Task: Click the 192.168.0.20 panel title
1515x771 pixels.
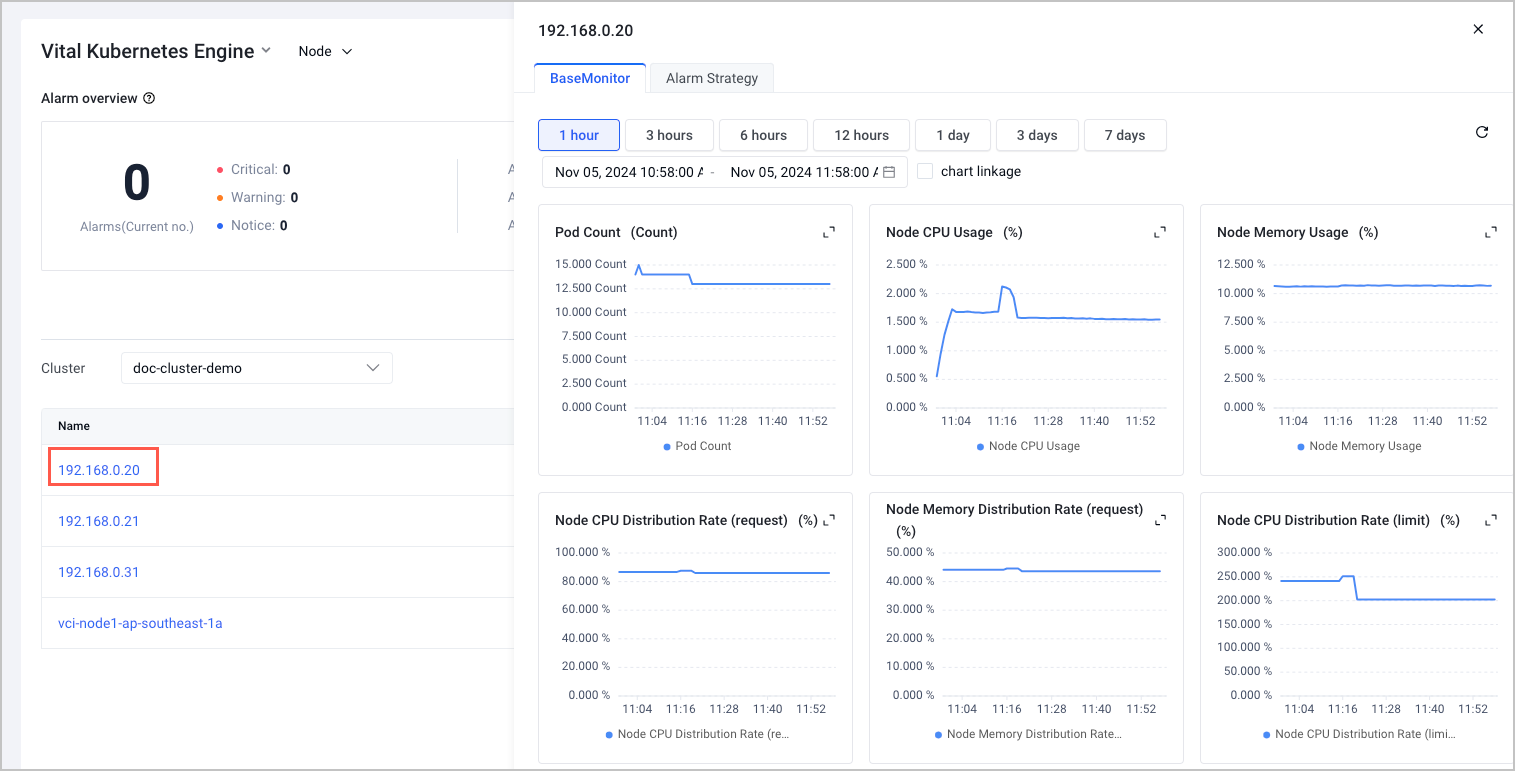Action: pos(586,30)
